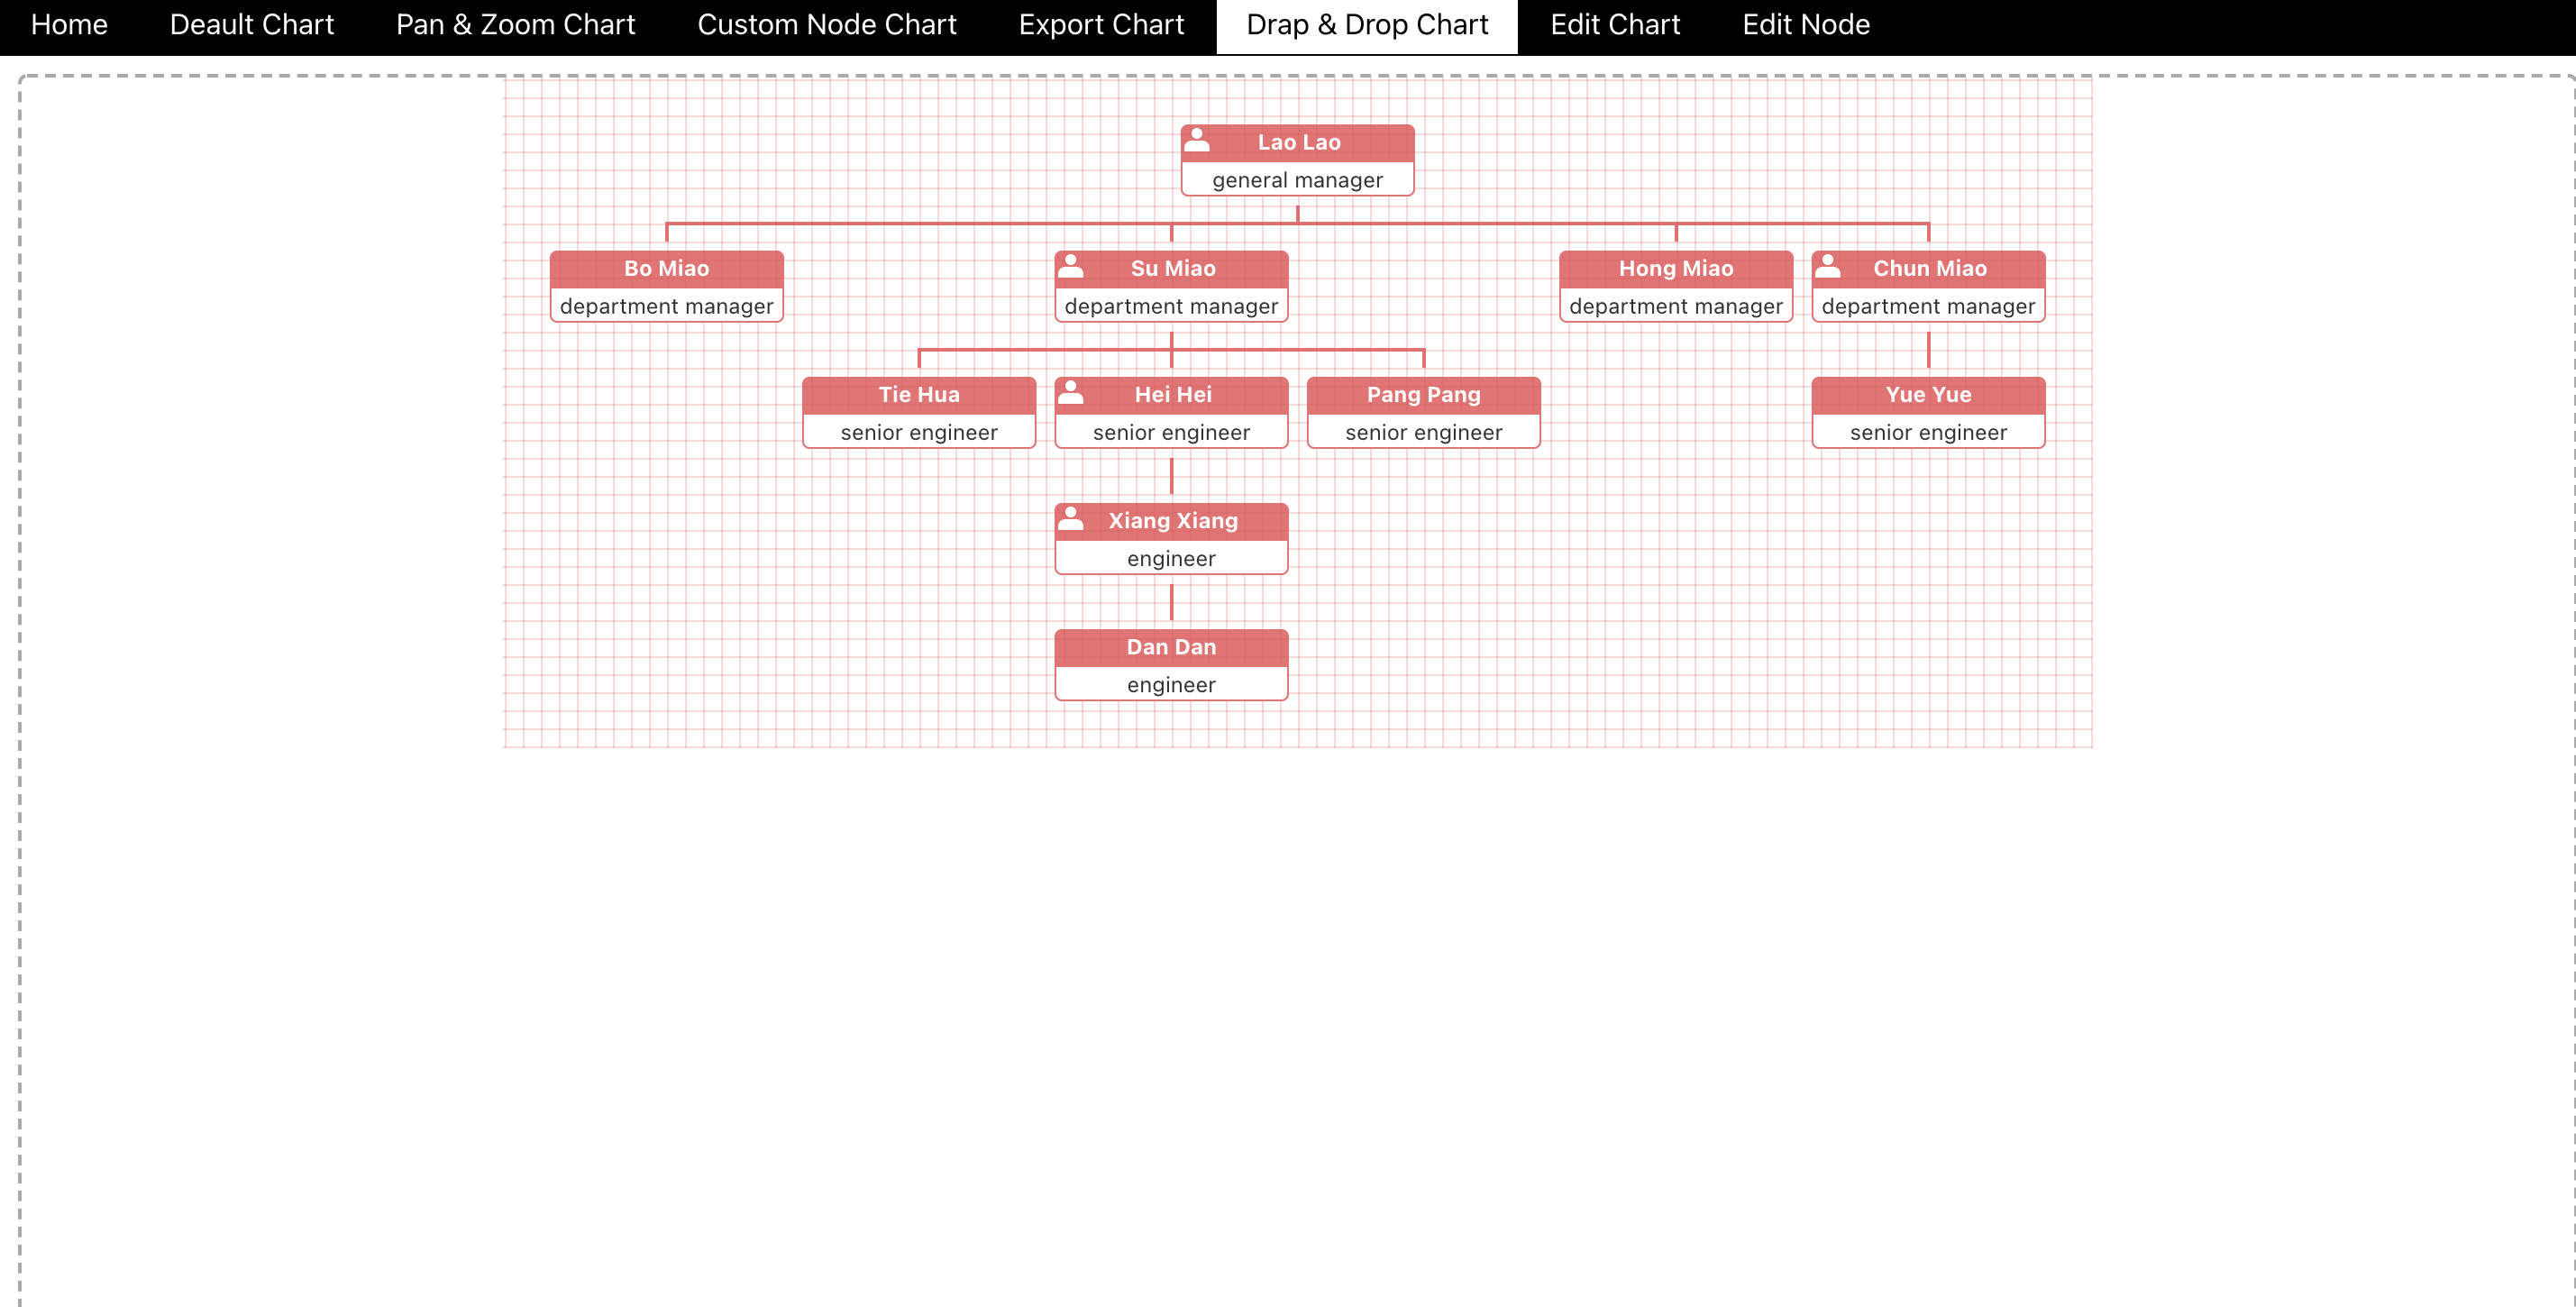Go to Custom Node Chart tab
The height and width of the screenshot is (1307, 2576).
826,25
